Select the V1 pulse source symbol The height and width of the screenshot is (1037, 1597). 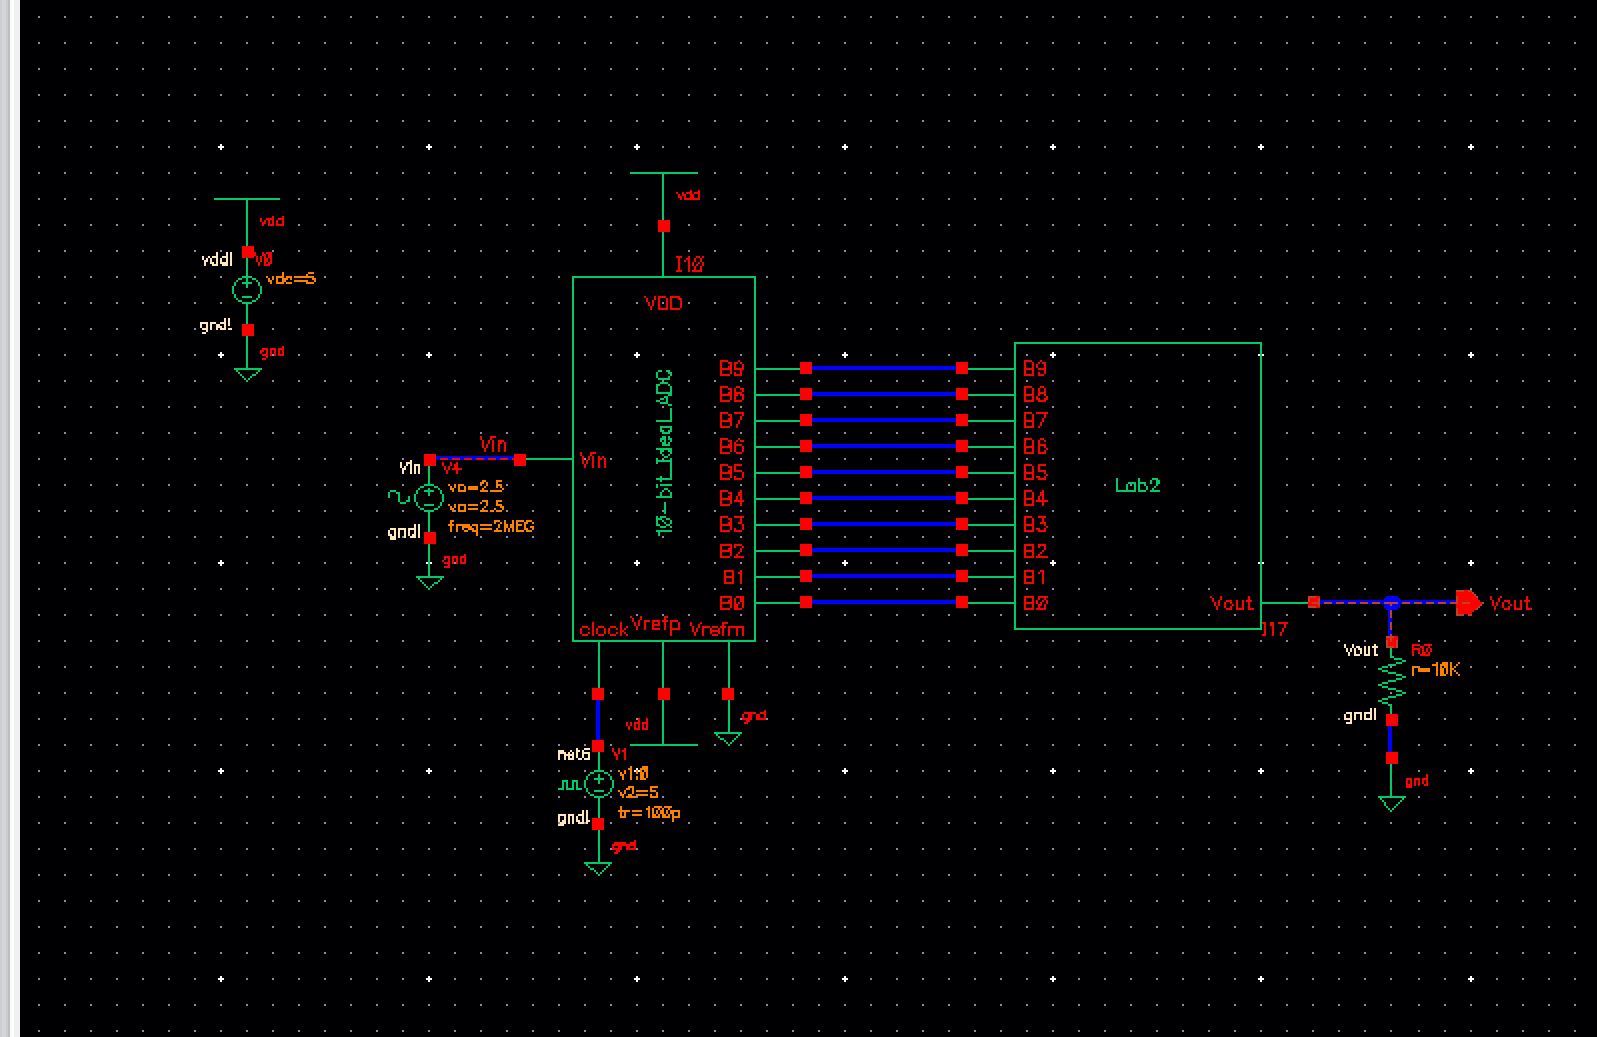click(598, 784)
